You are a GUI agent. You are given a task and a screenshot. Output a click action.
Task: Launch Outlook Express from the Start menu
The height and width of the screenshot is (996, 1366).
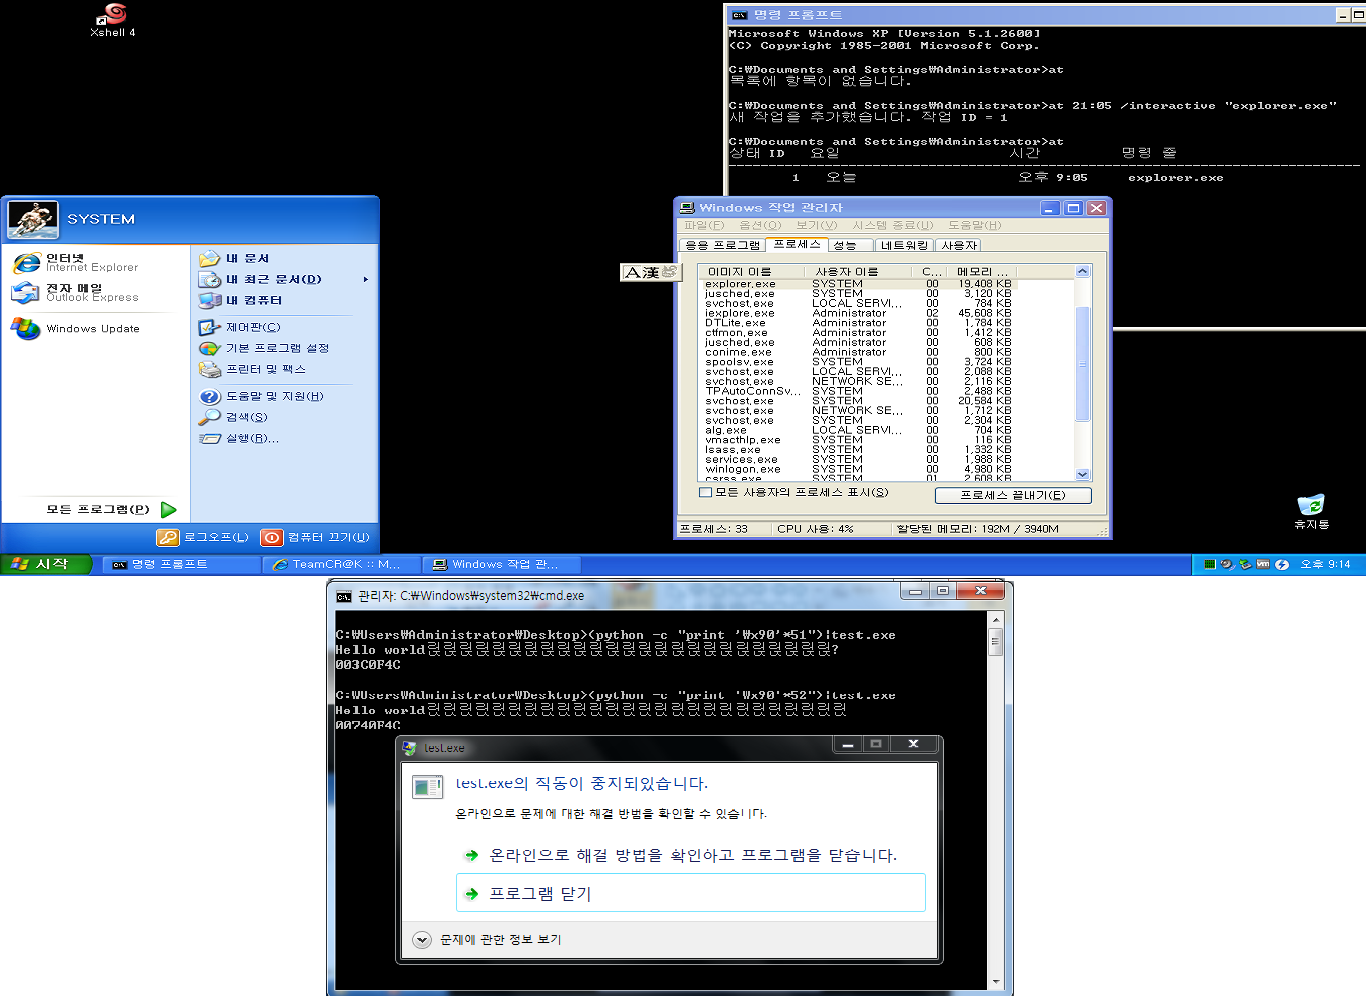point(27,292)
